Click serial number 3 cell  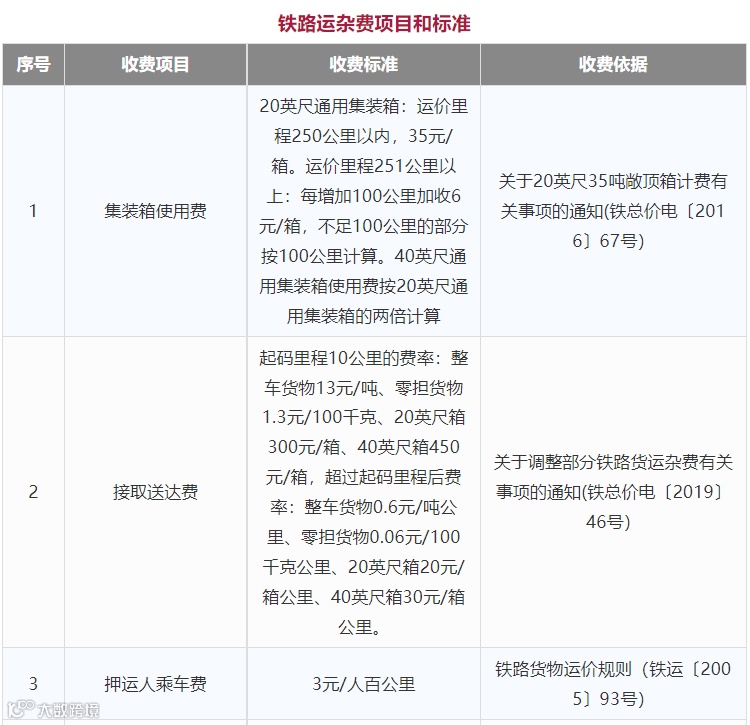coord(33,684)
